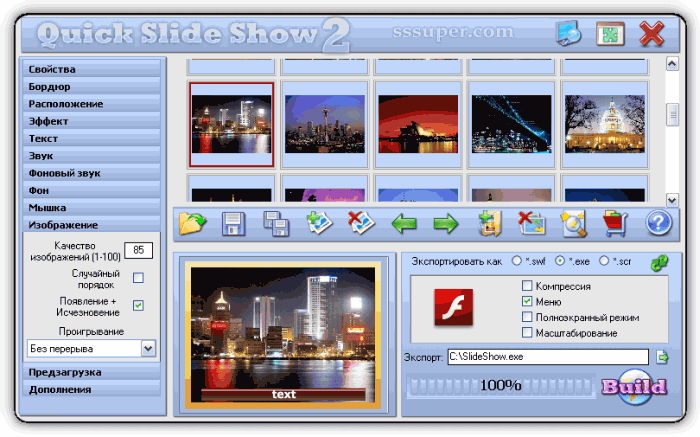Expand the Текст section
This screenshot has width=700, height=437.
(x=92, y=139)
